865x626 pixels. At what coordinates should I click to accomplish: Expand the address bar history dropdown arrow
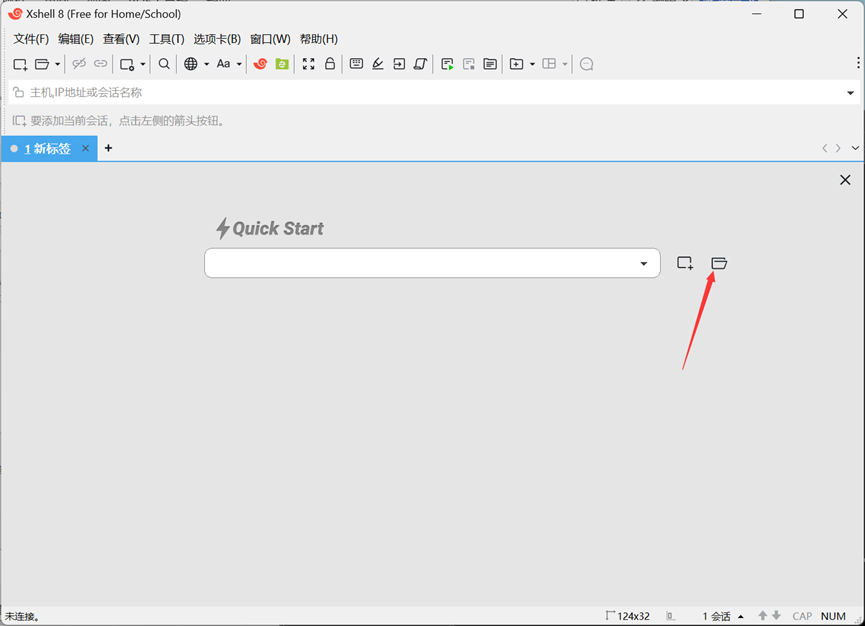click(850, 93)
